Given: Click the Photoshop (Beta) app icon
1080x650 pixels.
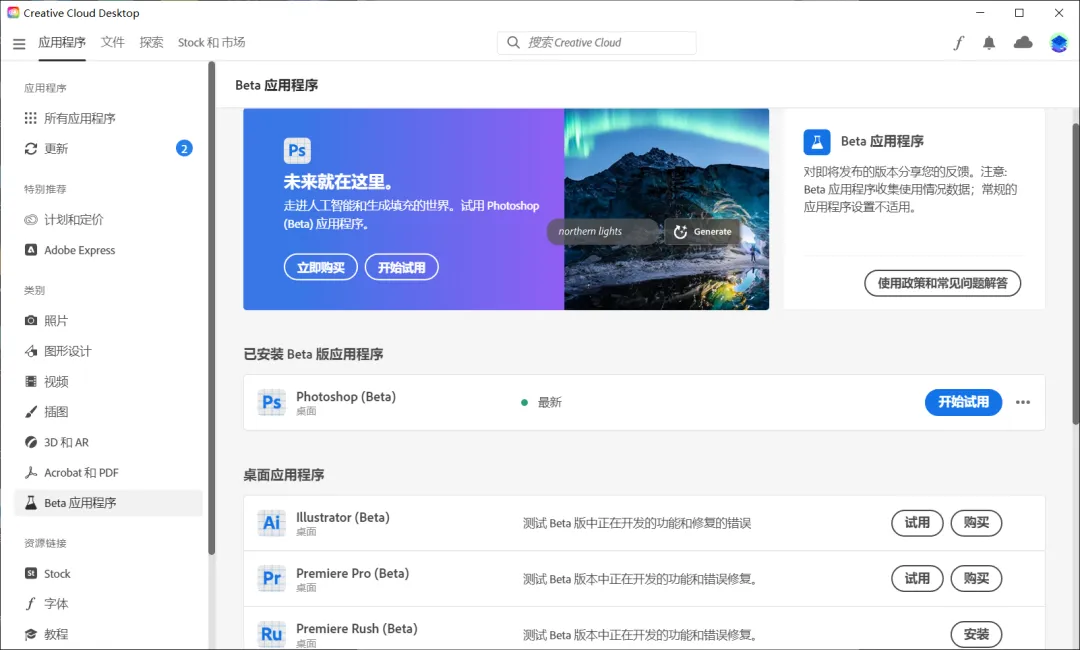Looking at the screenshot, I should click(x=271, y=402).
